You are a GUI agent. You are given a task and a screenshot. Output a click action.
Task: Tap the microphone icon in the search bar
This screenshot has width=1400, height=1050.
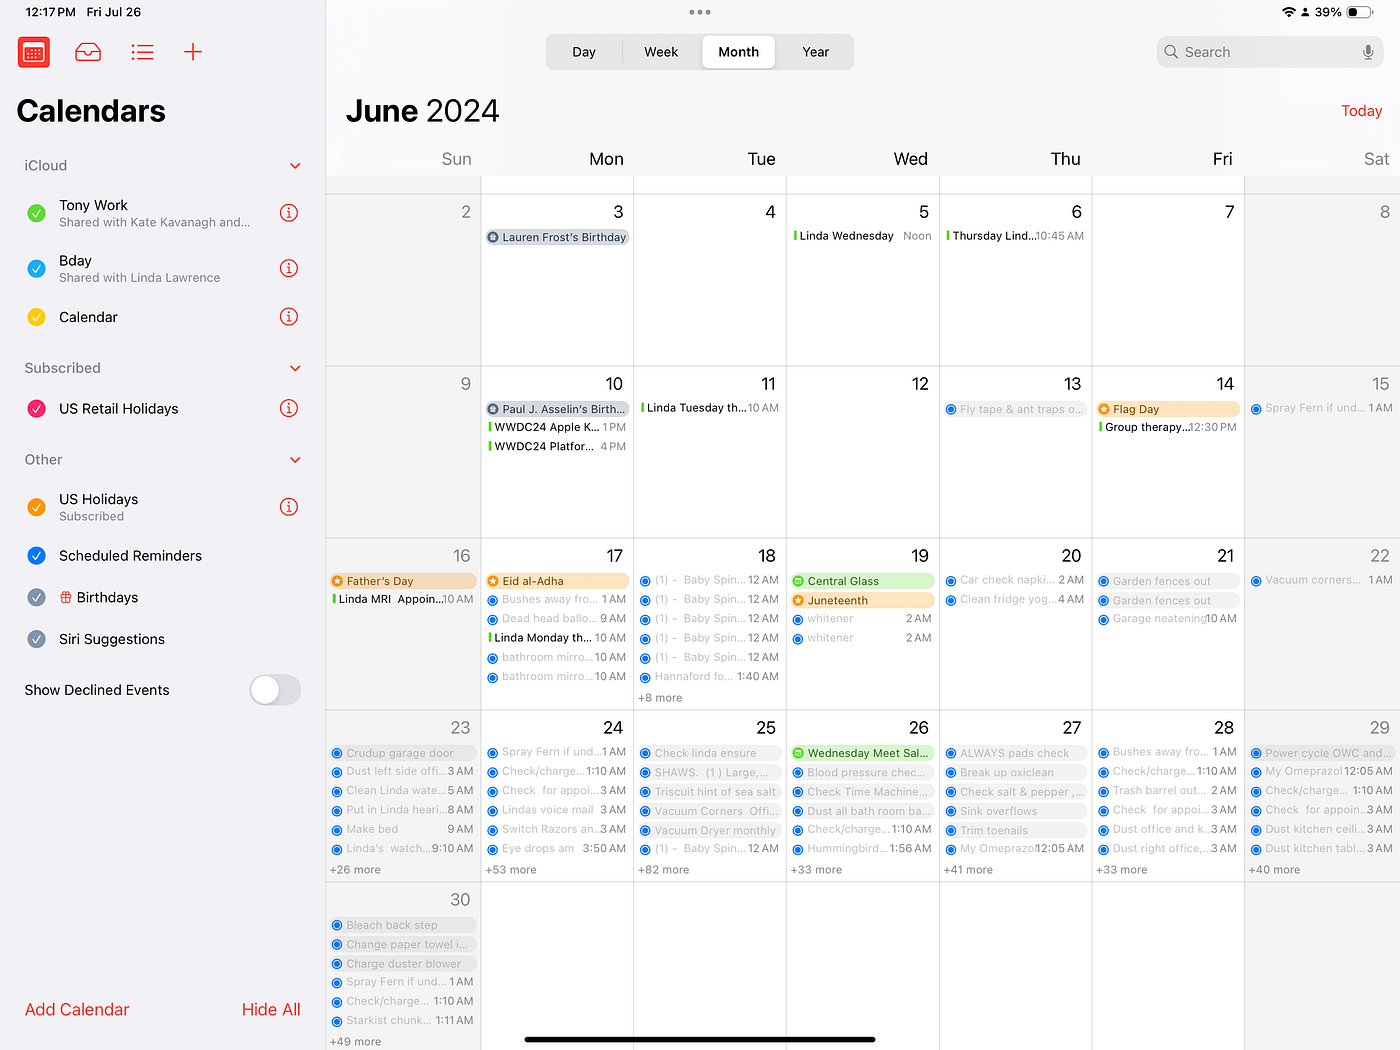click(1367, 51)
